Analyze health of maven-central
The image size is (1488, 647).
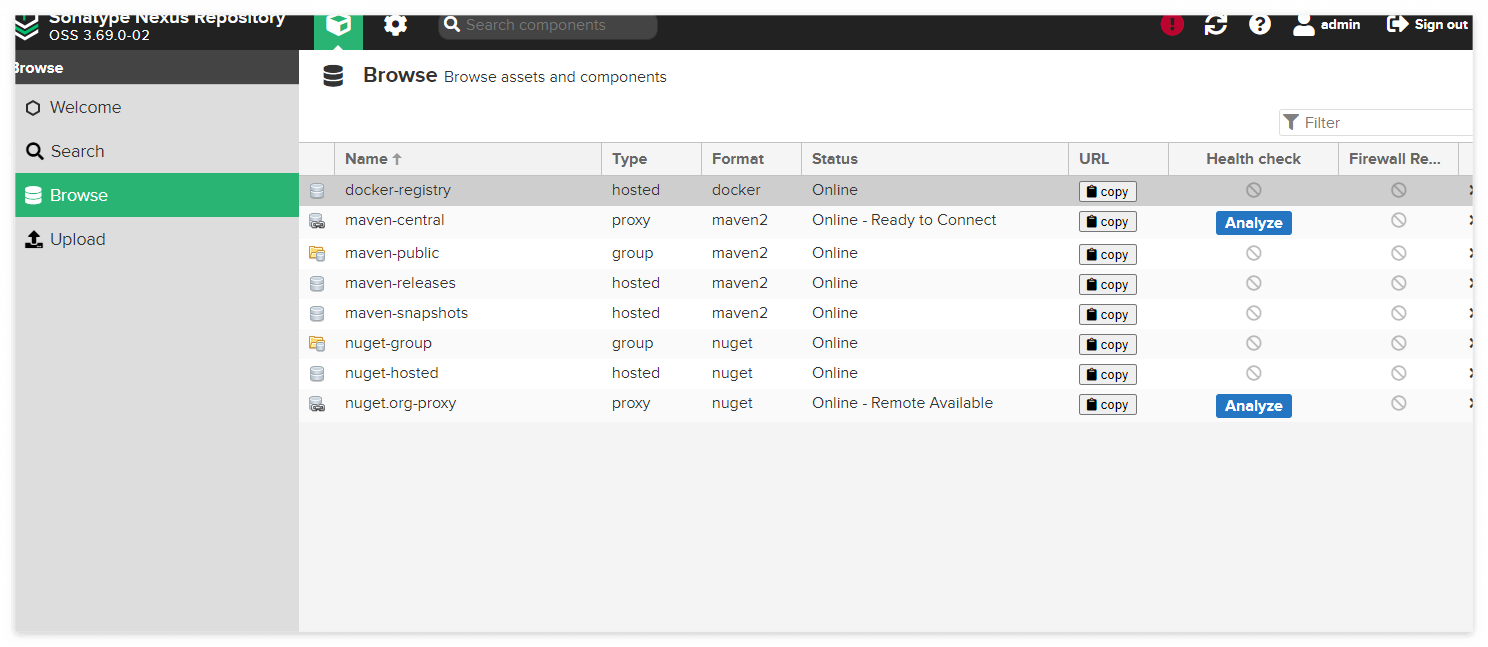click(x=1254, y=223)
